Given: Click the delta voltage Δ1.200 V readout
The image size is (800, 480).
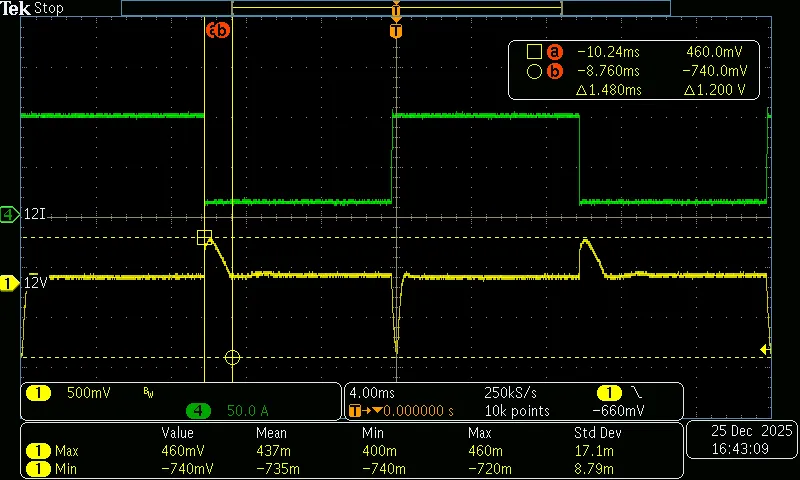Looking at the screenshot, I should (x=714, y=90).
